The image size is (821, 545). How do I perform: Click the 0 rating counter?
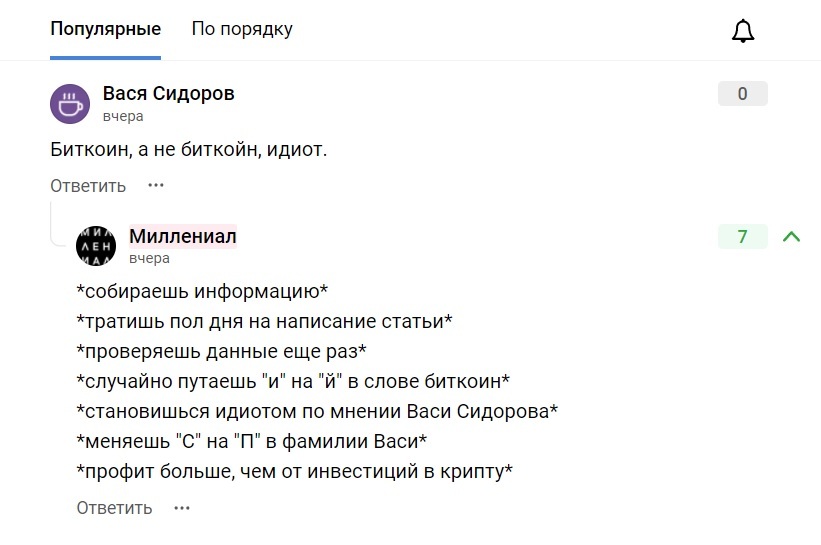pyautogui.click(x=742, y=94)
